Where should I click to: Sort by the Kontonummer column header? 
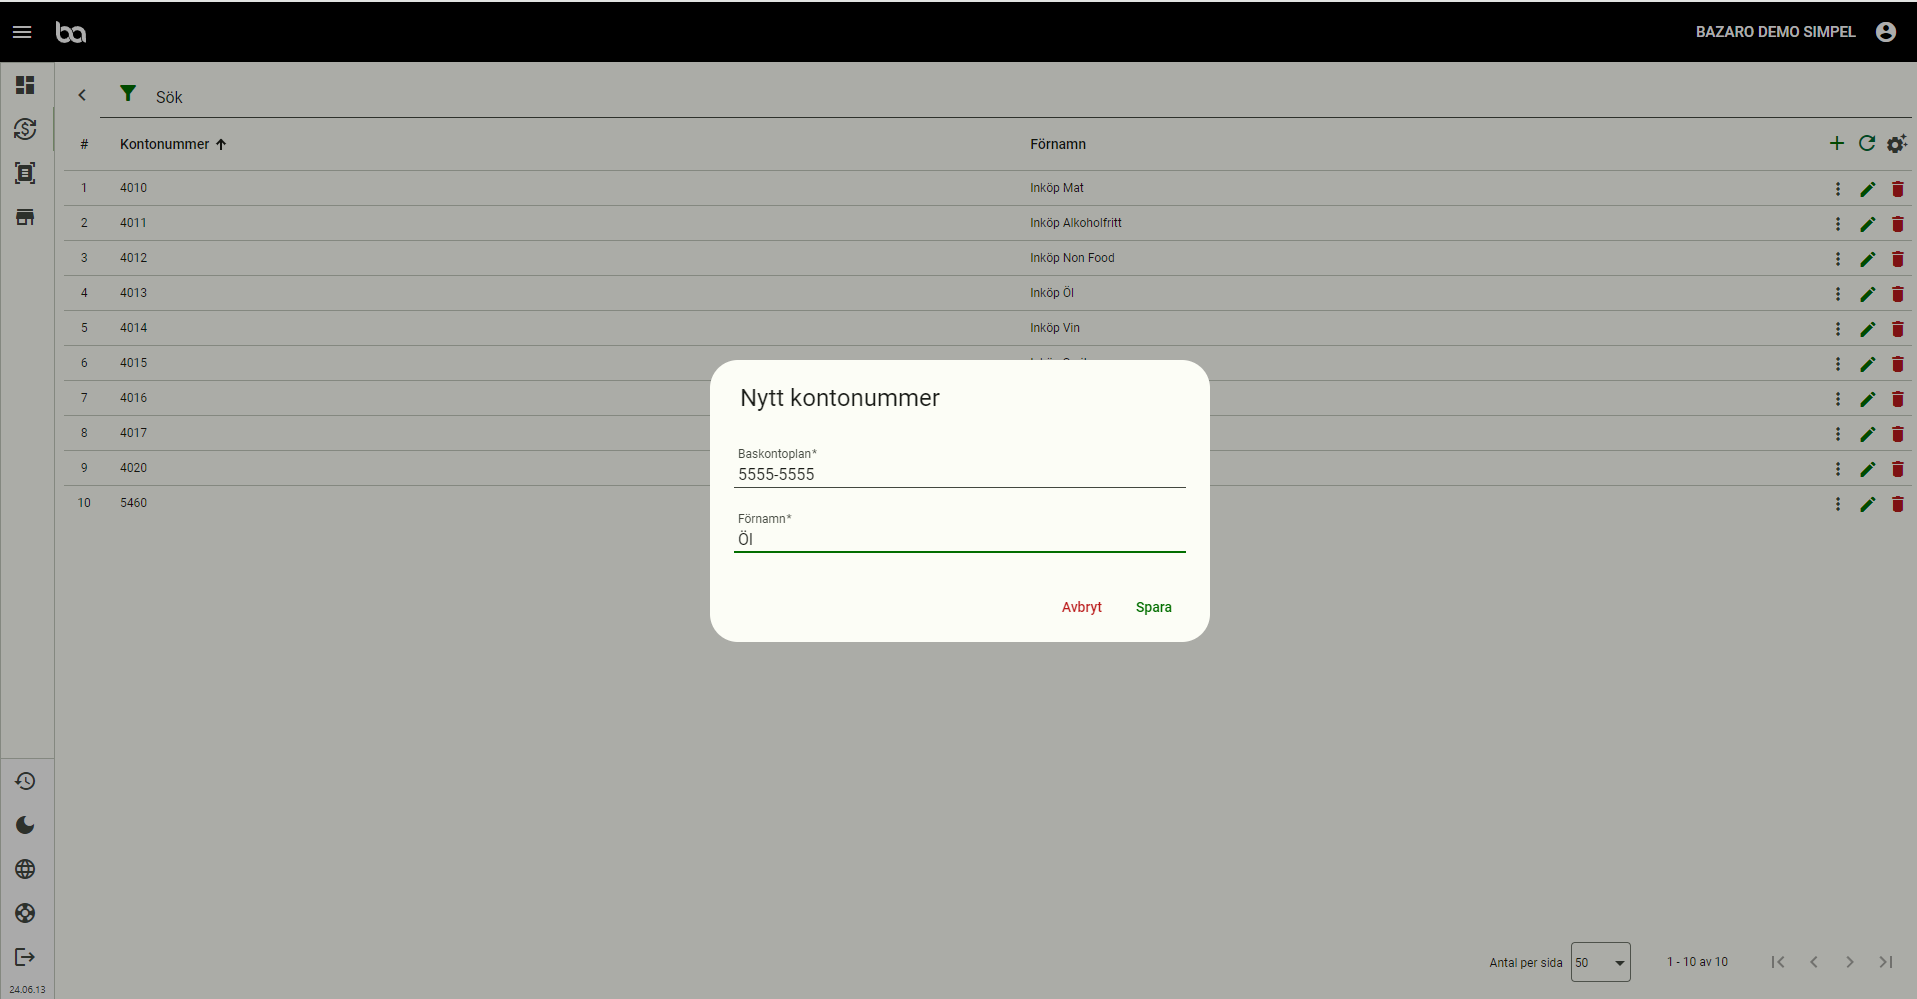pos(173,144)
